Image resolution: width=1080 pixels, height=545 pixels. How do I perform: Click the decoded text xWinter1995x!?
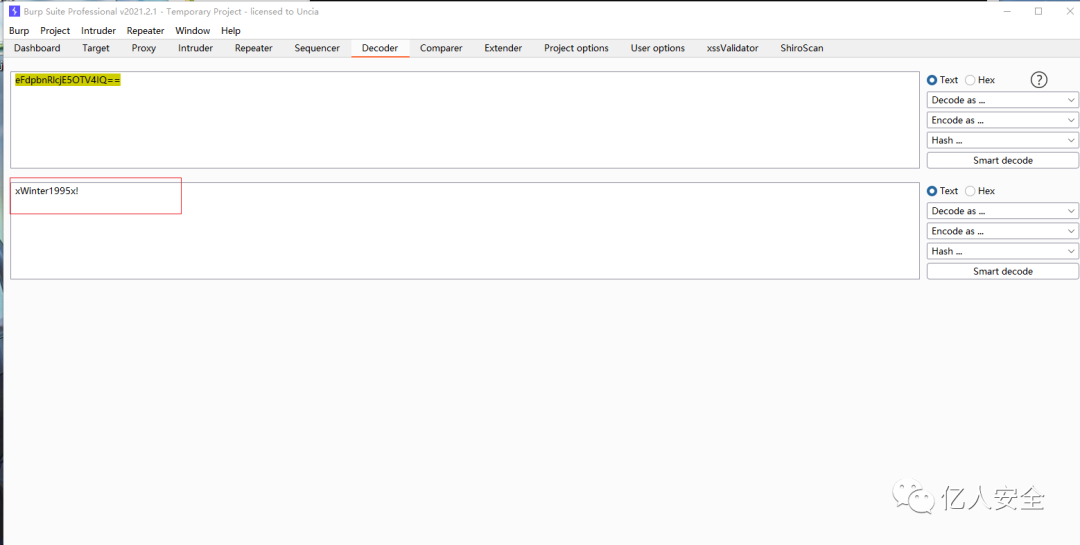(x=47, y=191)
